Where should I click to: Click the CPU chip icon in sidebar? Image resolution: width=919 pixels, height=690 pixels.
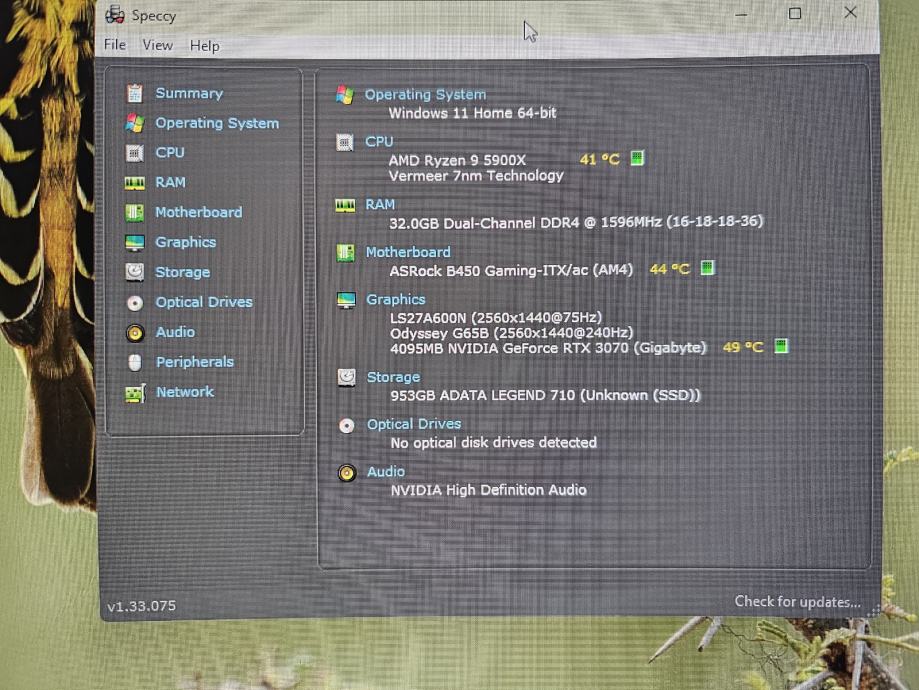point(135,153)
